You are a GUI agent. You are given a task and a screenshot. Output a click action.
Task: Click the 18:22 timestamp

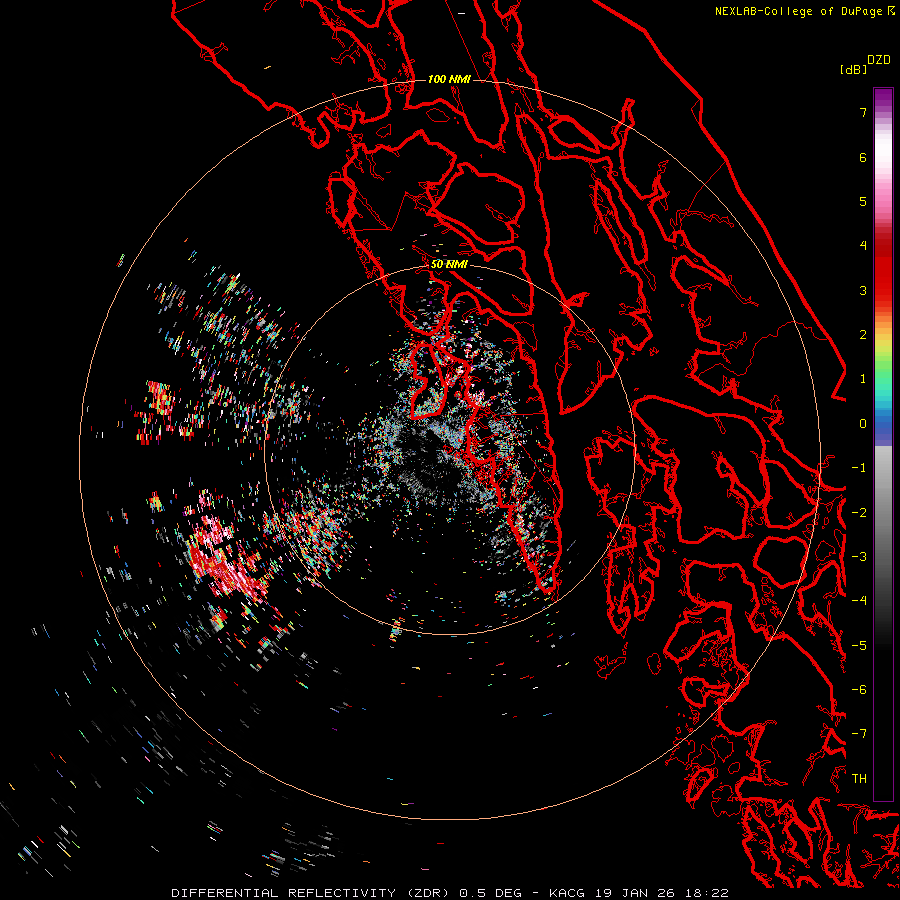tap(707, 893)
